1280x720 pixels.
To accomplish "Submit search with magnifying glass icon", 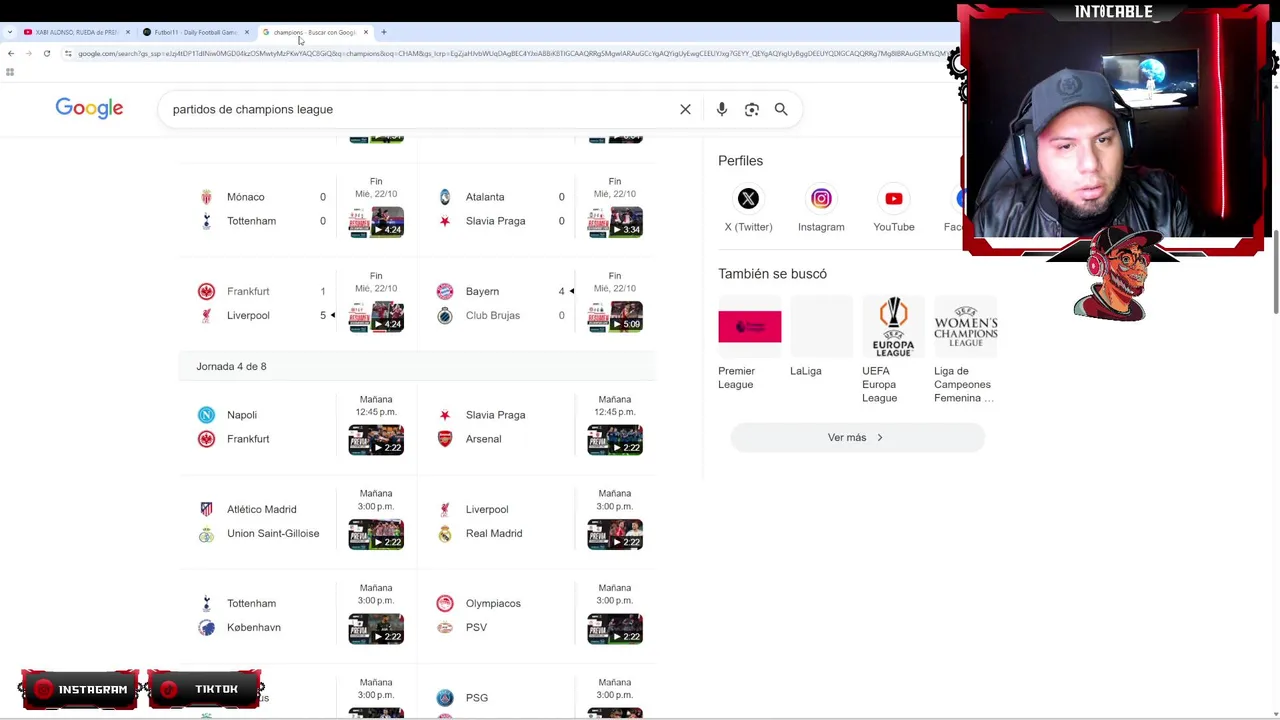I will click(781, 109).
